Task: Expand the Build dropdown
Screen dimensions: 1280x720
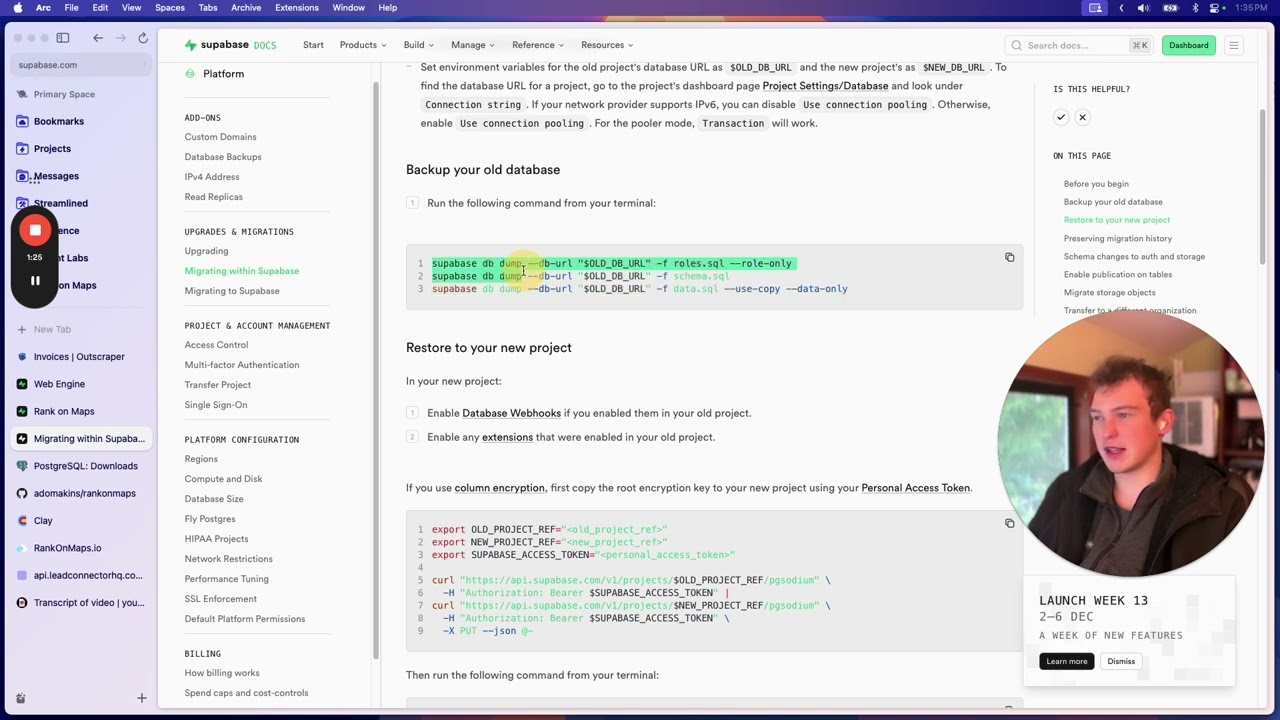Action: coord(419,45)
